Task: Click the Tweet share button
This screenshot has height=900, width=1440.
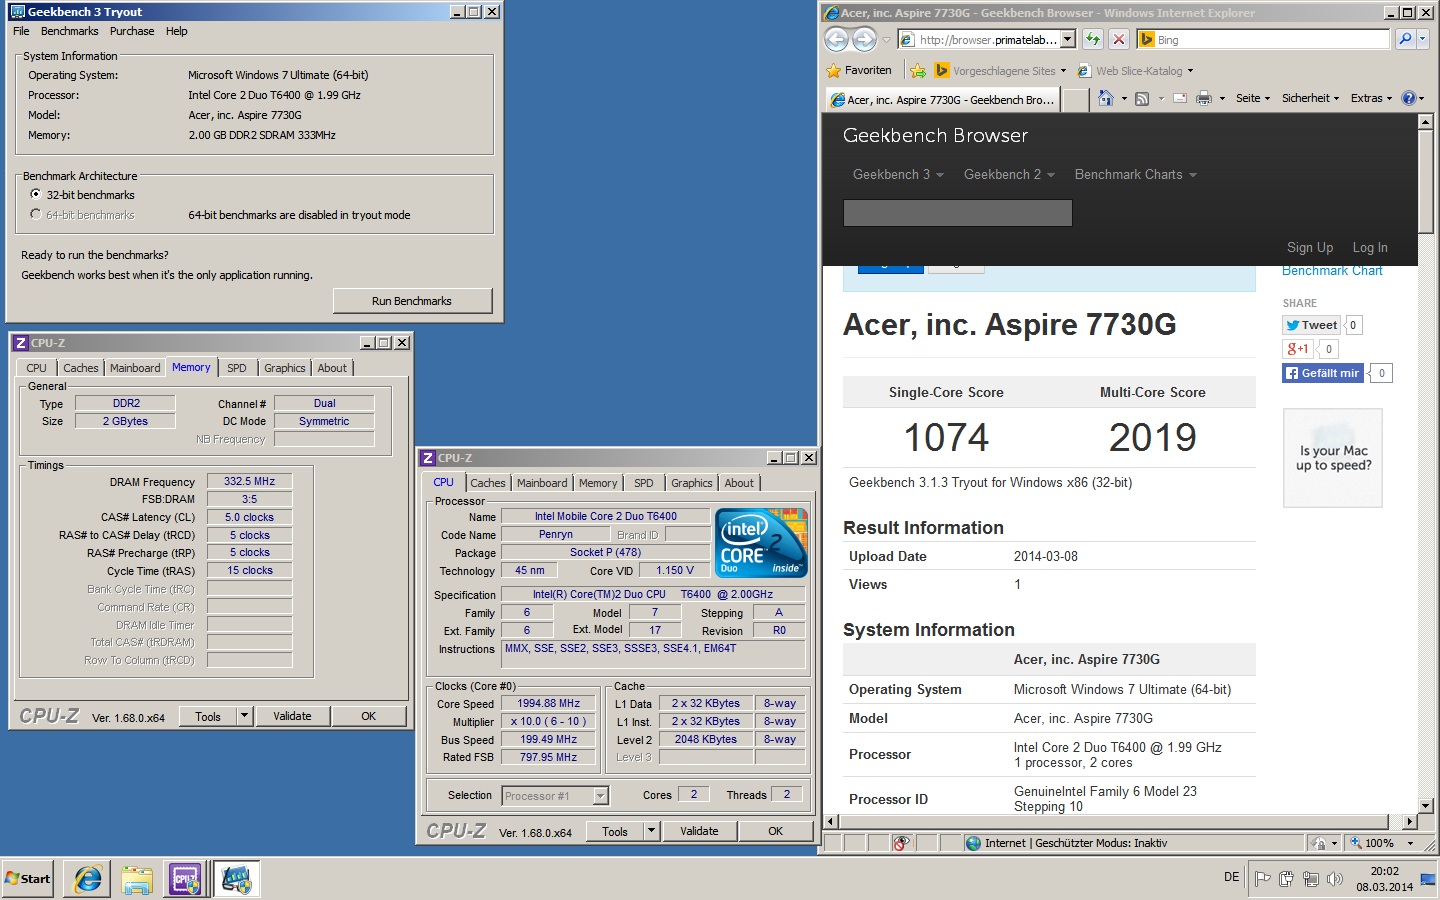Action: click(x=1311, y=325)
